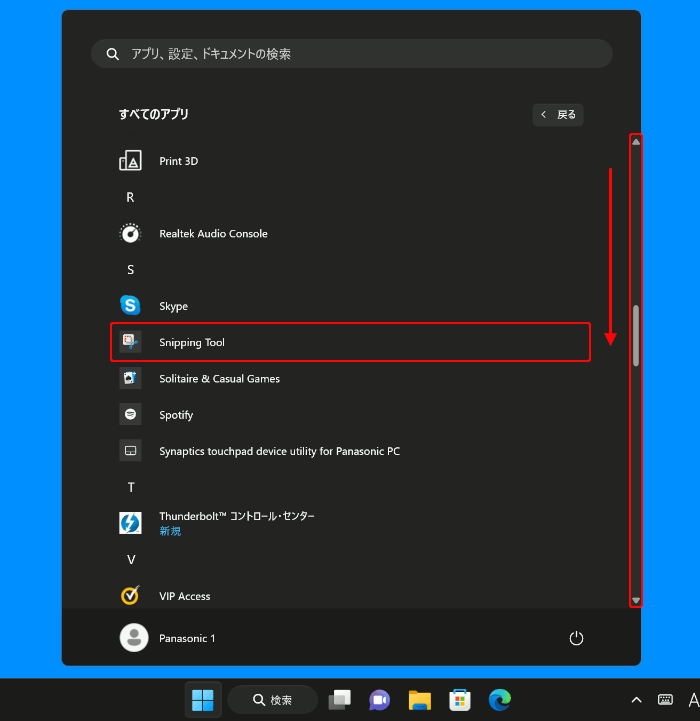Click the IME mode A indicator
This screenshot has width=700, height=721.
point(694,700)
